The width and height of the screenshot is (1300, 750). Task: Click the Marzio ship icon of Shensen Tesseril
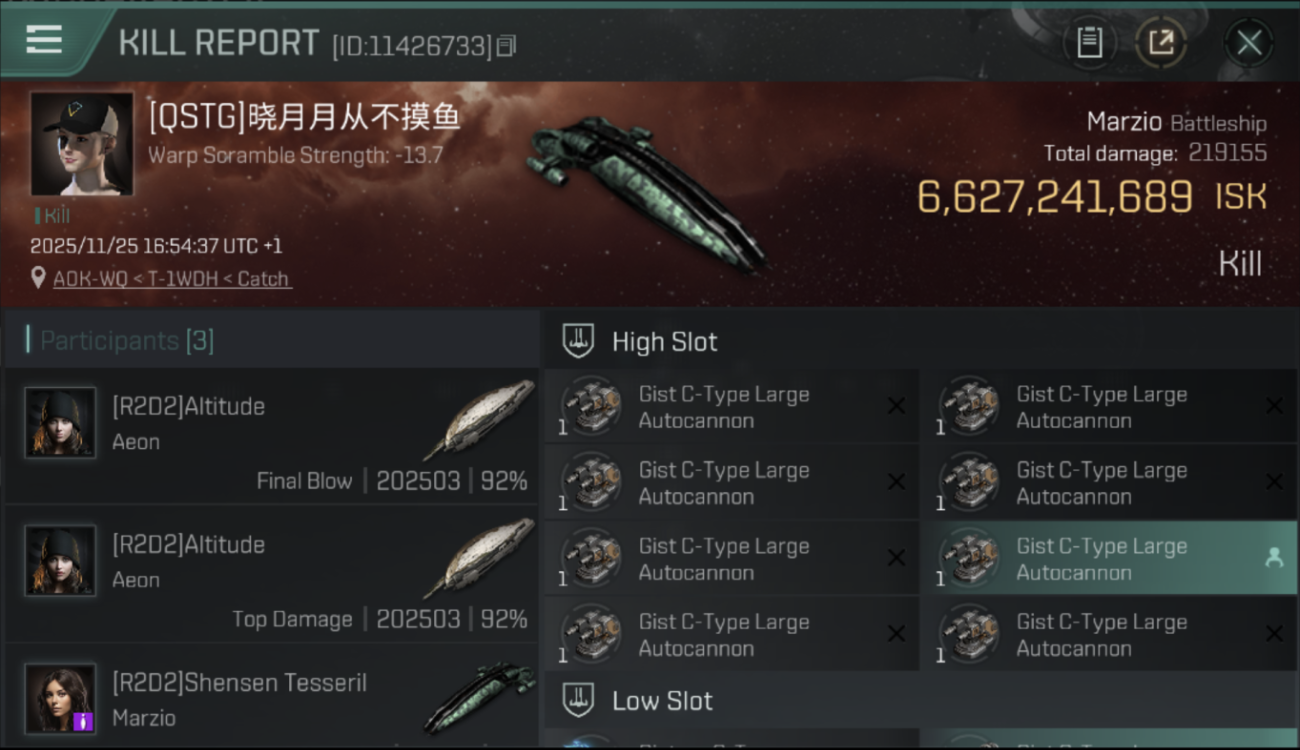click(478, 697)
